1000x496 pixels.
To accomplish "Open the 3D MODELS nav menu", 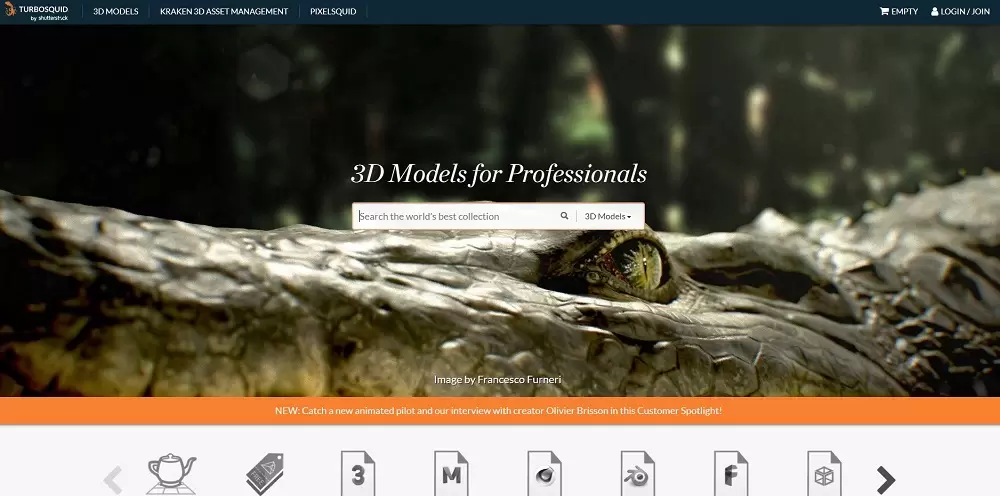I will (115, 11).
